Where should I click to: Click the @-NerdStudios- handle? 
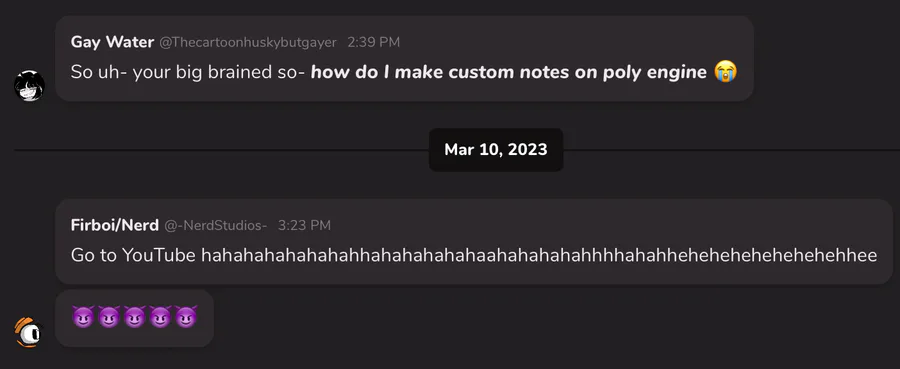pos(216,226)
